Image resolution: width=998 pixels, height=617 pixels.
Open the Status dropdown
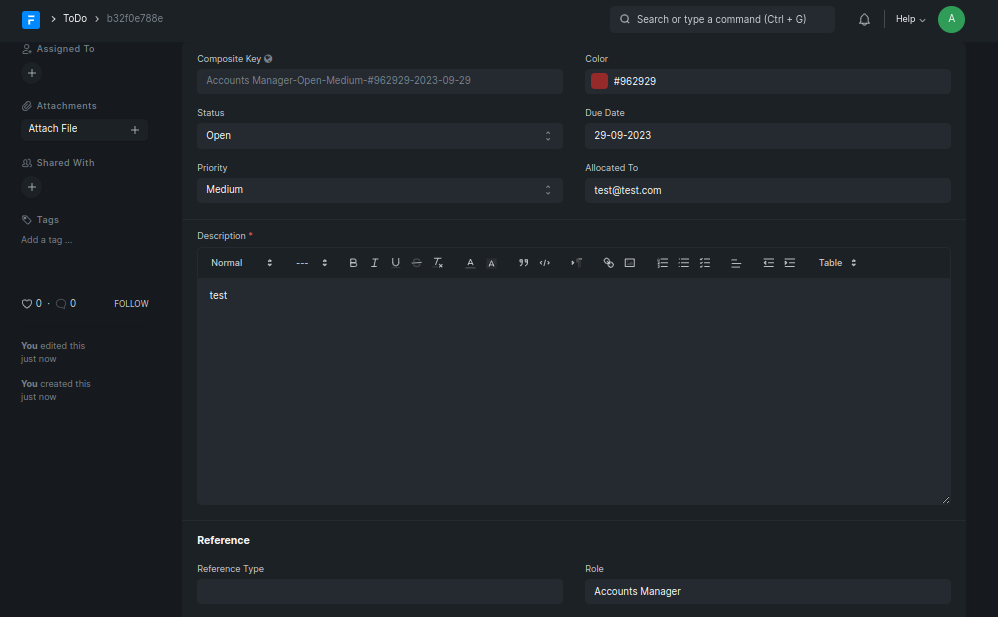(x=379, y=135)
